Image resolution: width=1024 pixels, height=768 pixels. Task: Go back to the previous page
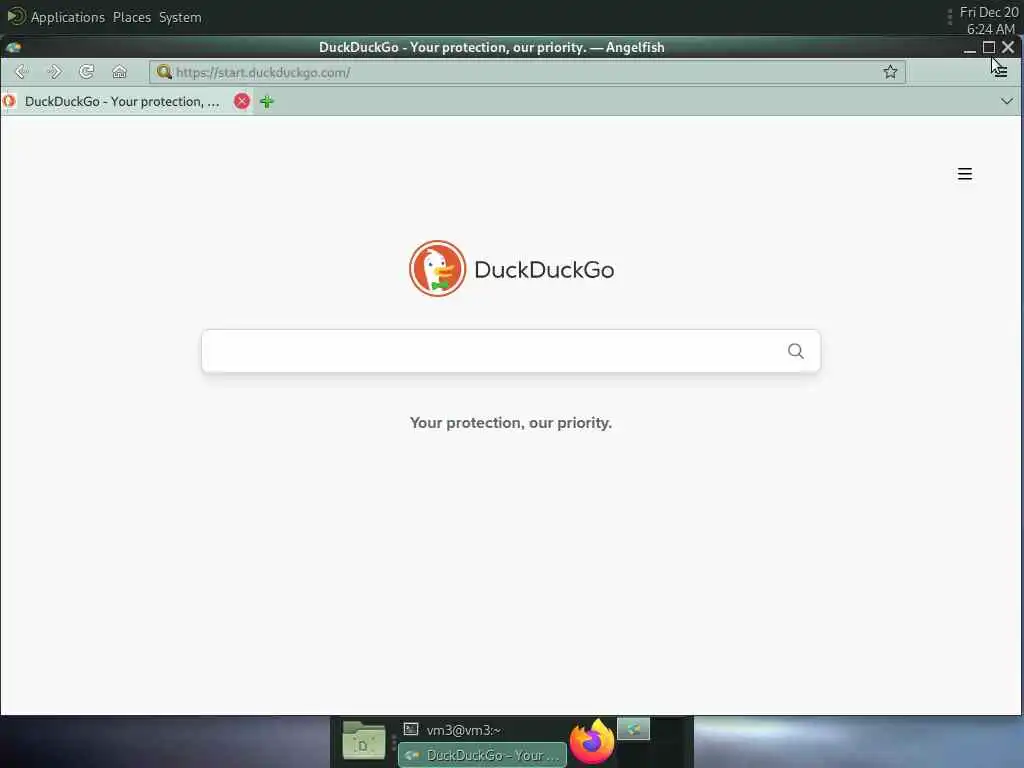(22, 72)
